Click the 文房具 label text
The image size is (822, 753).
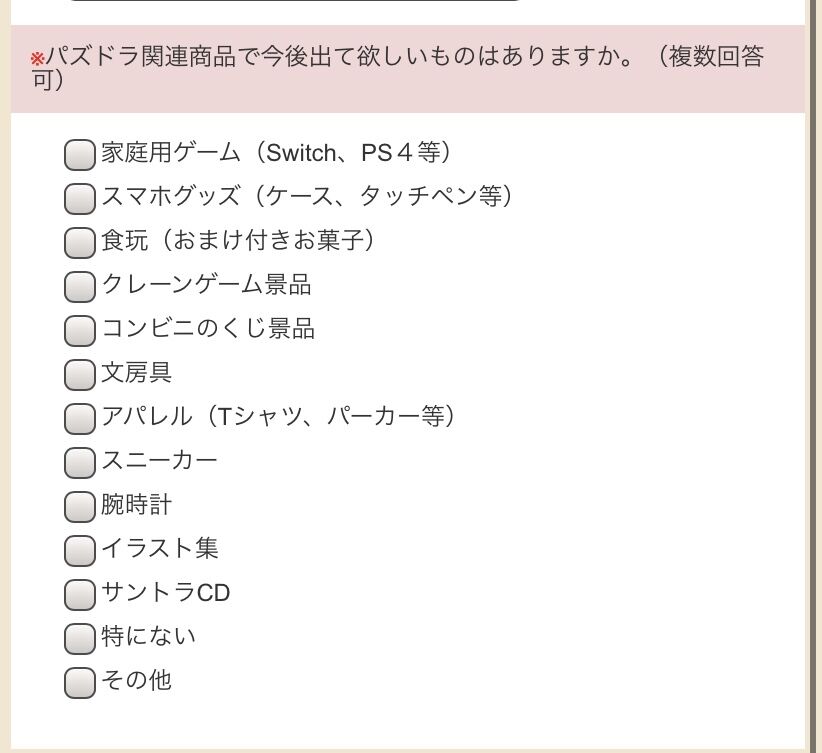(137, 373)
